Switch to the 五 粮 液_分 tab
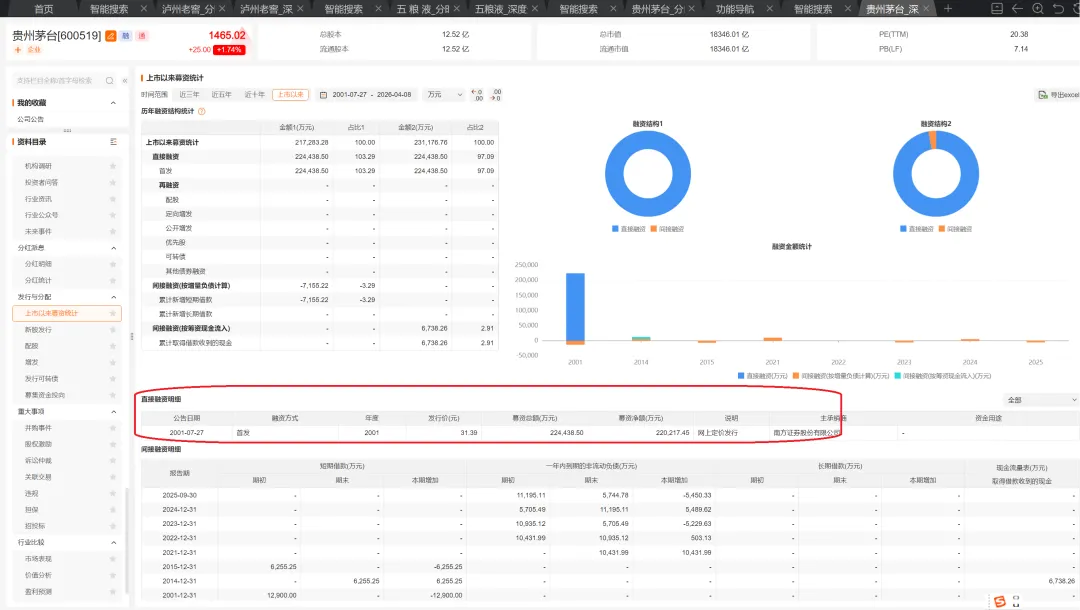Screen dimensions: 1080x610 click(423, 9)
